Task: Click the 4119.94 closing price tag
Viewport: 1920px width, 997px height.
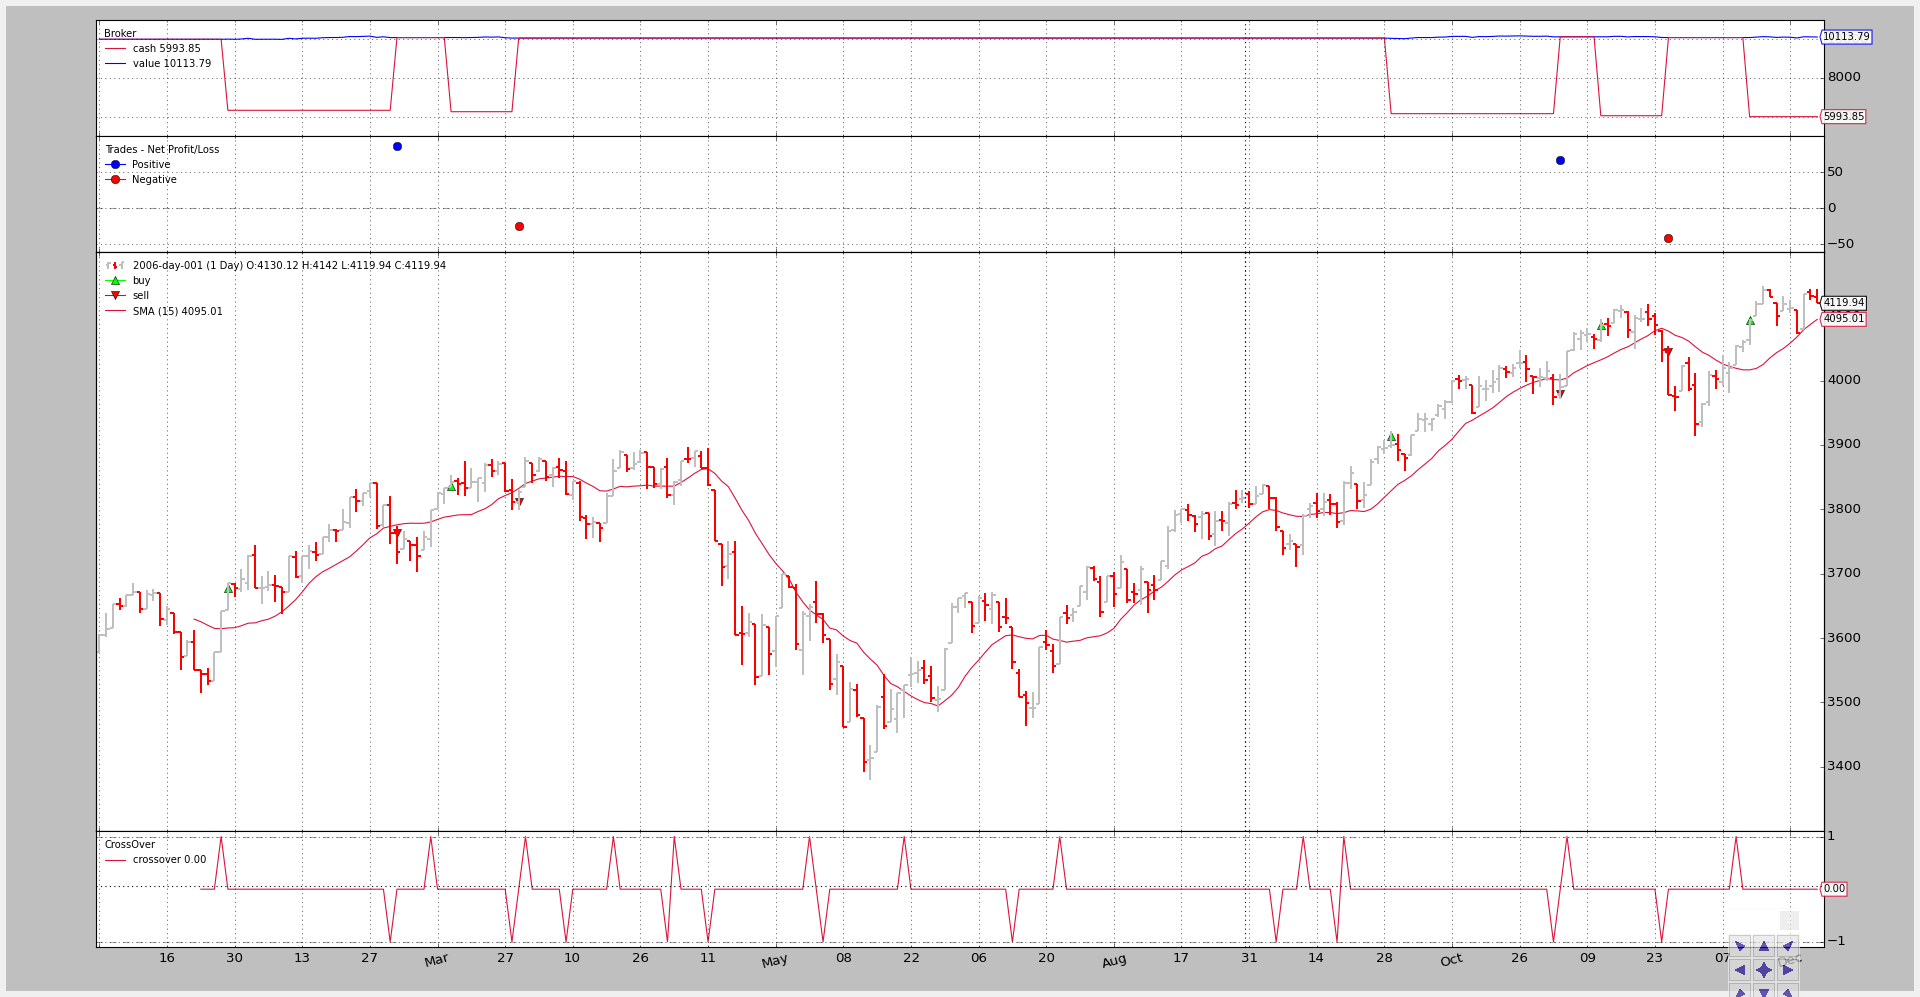Action: click(x=1843, y=303)
